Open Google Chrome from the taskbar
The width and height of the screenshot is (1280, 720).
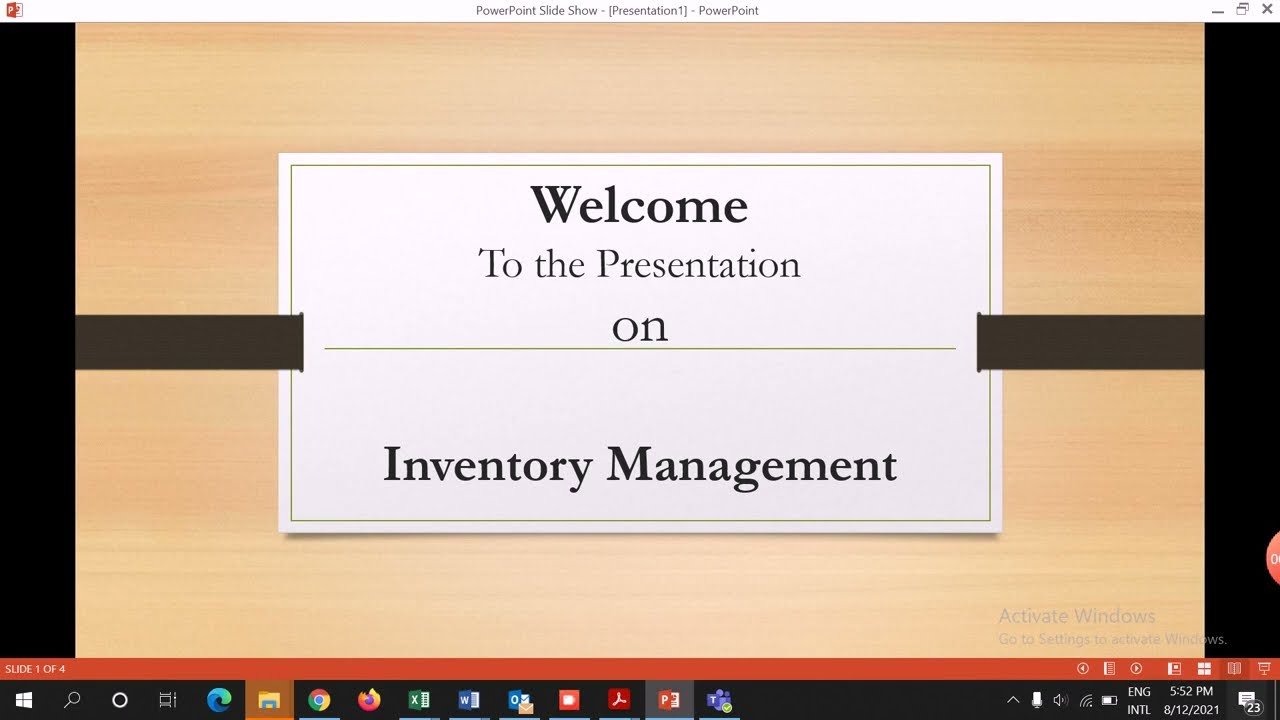pyautogui.click(x=319, y=700)
